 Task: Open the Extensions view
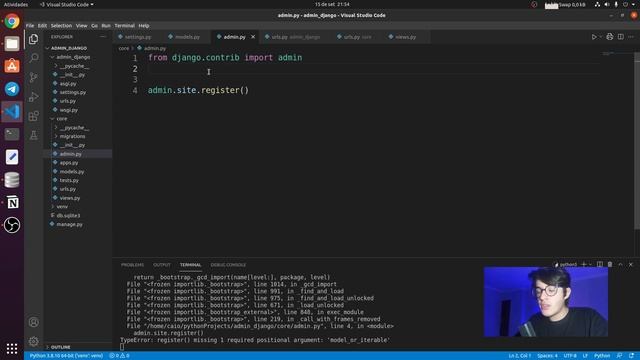tap(34, 116)
